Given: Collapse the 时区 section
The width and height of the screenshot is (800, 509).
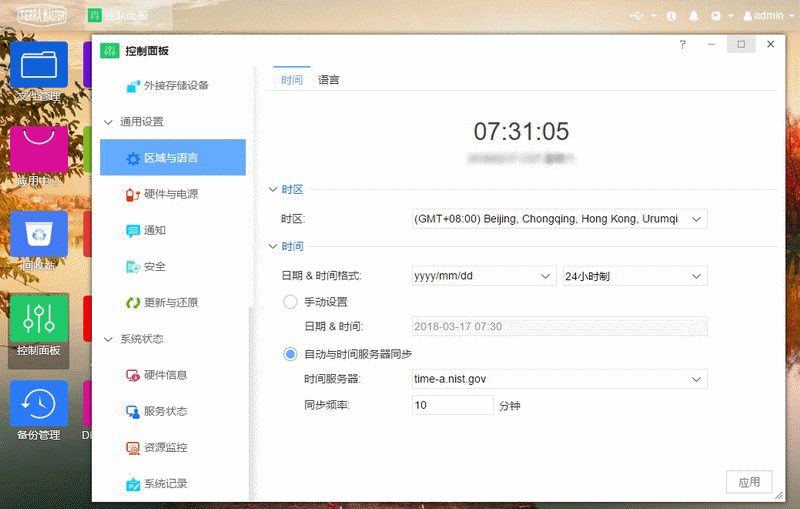Looking at the screenshot, I should [x=273, y=189].
